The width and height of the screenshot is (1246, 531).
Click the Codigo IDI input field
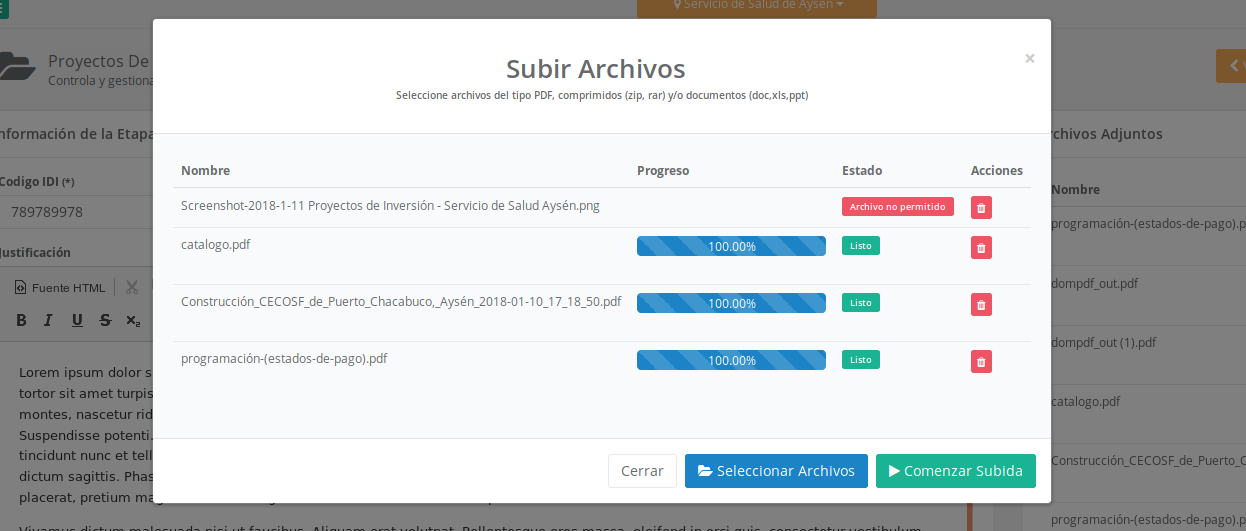coord(75,212)
